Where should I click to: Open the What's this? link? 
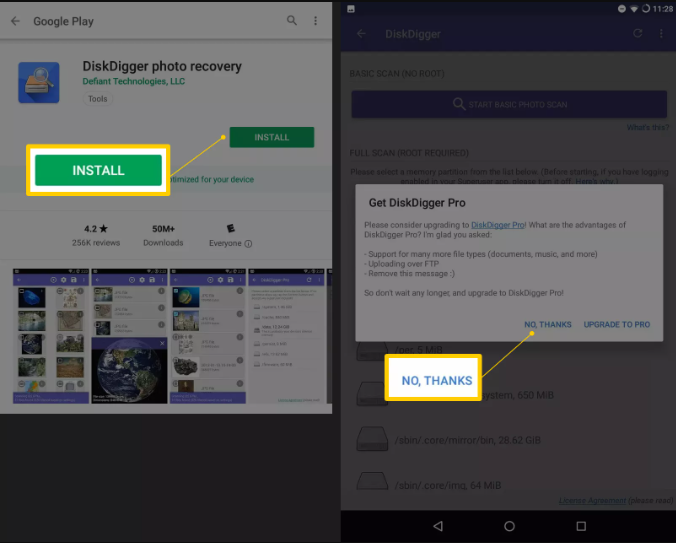tap(648, 128)
